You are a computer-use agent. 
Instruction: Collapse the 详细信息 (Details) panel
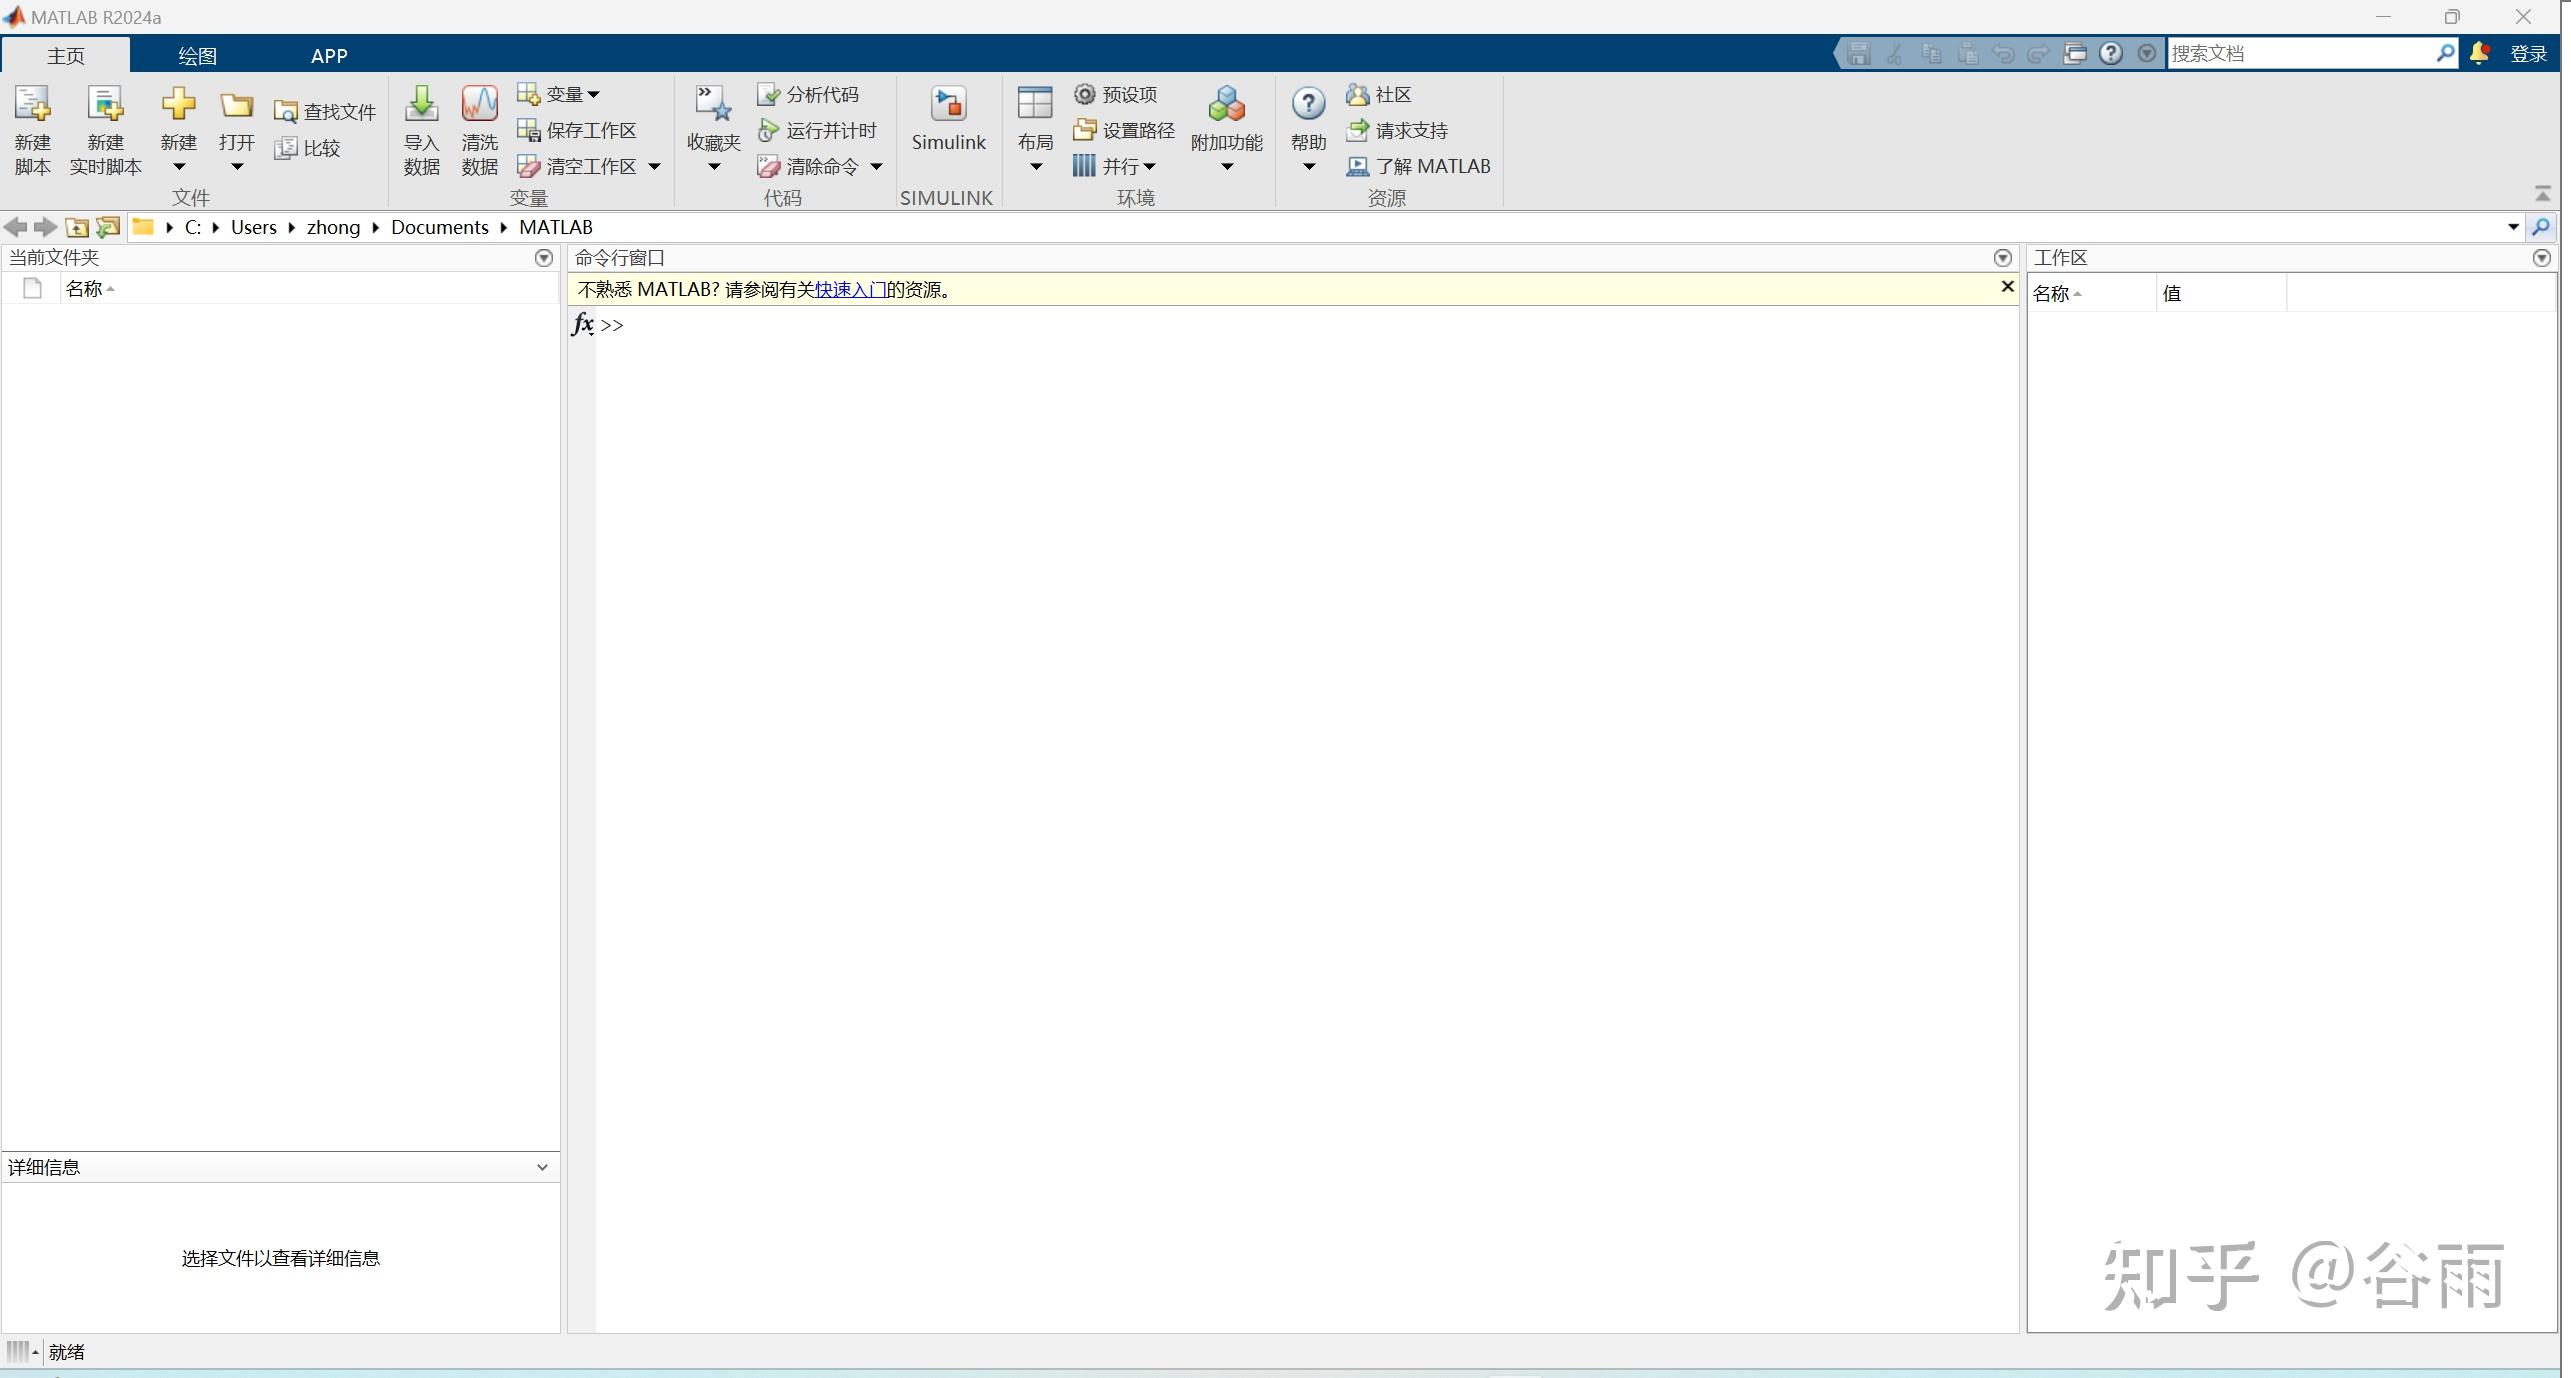click(x=541, y=1167)
